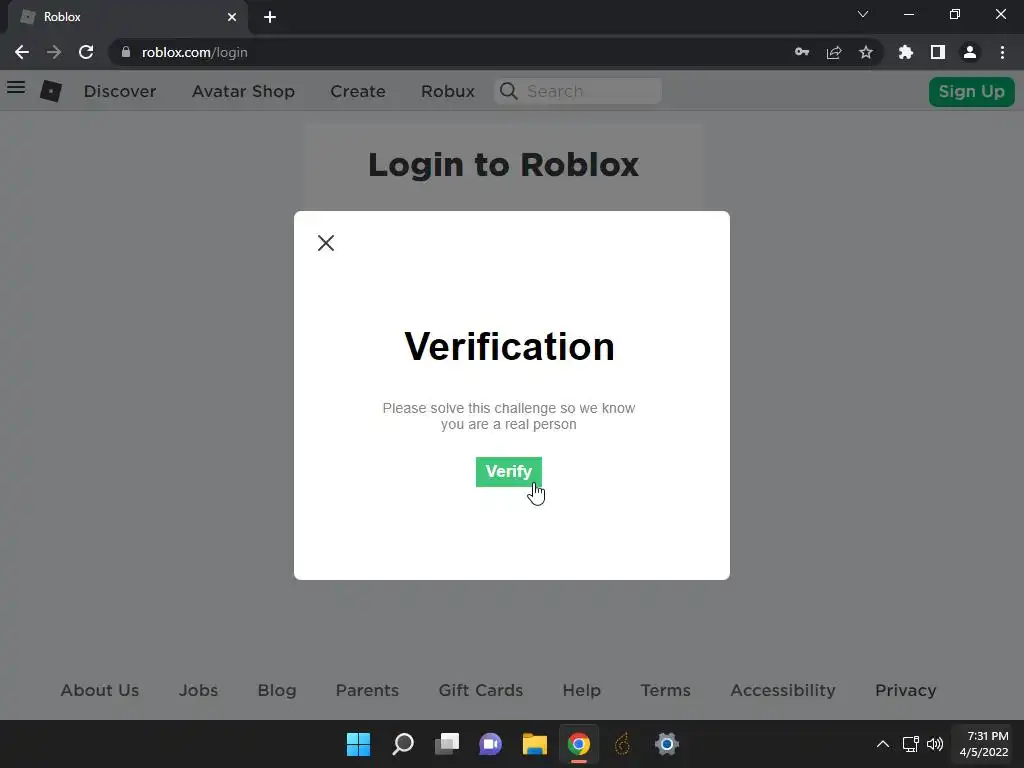Screen dimensions: 1024x768
Task: Click the address bar URL roblox.com/login
Action: [x=195, y=52]
